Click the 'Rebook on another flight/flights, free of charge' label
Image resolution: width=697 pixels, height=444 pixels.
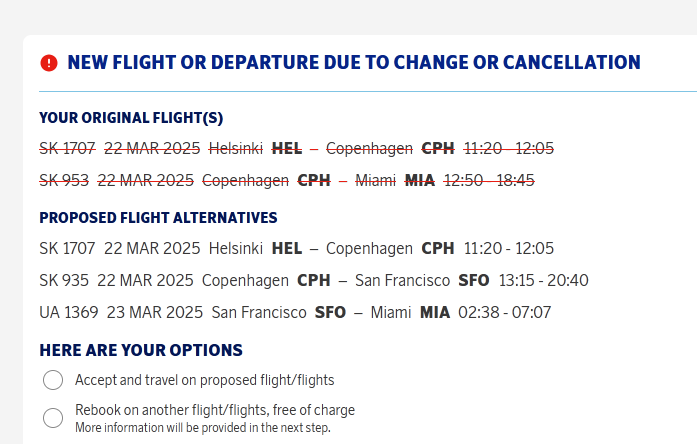tap(214, 410)
